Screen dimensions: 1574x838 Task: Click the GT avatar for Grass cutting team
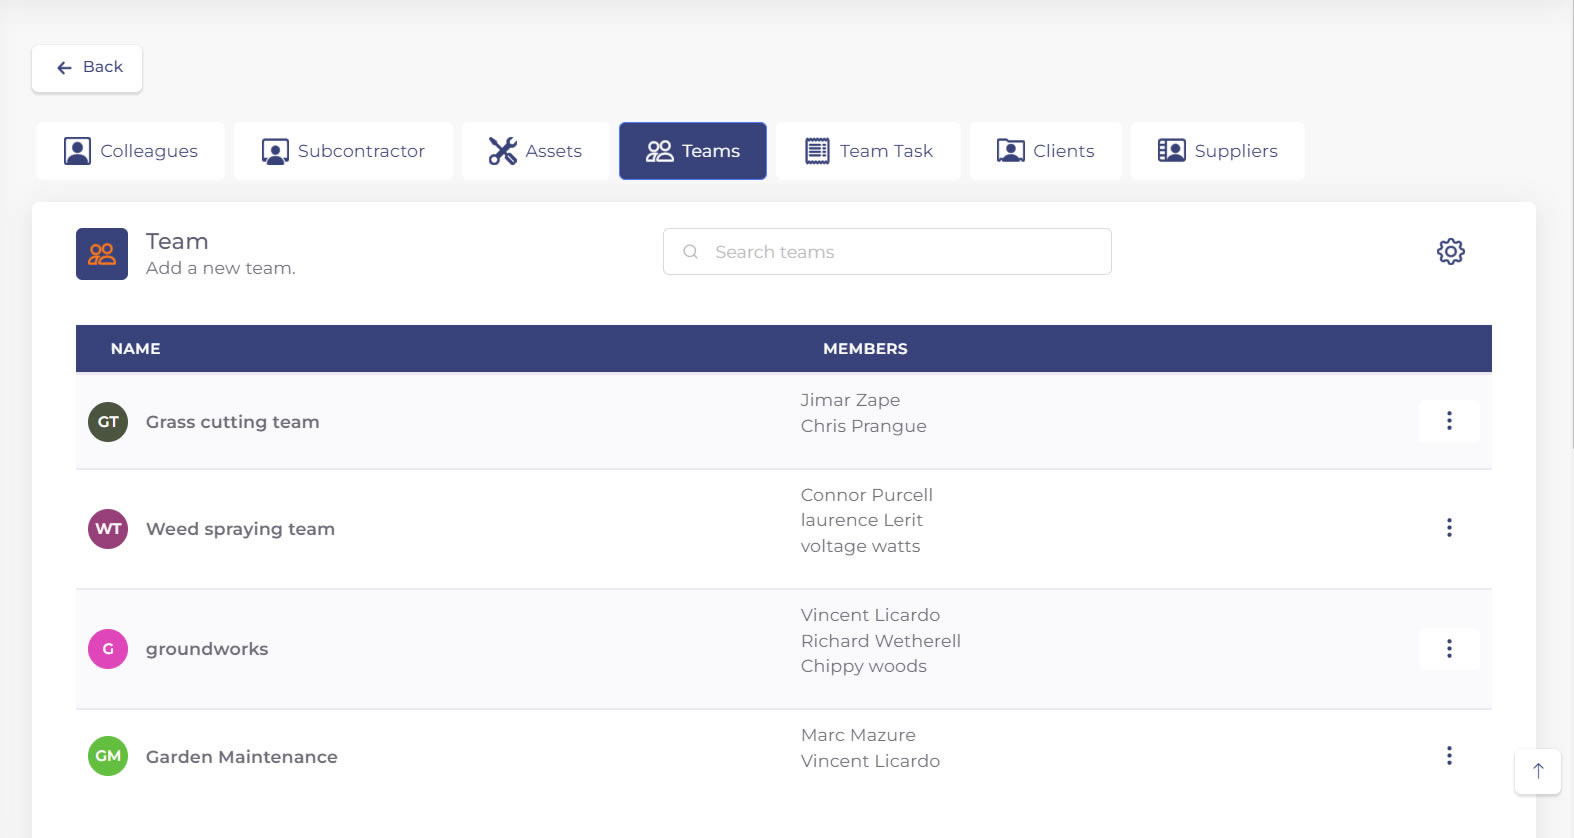pos(108,422)
